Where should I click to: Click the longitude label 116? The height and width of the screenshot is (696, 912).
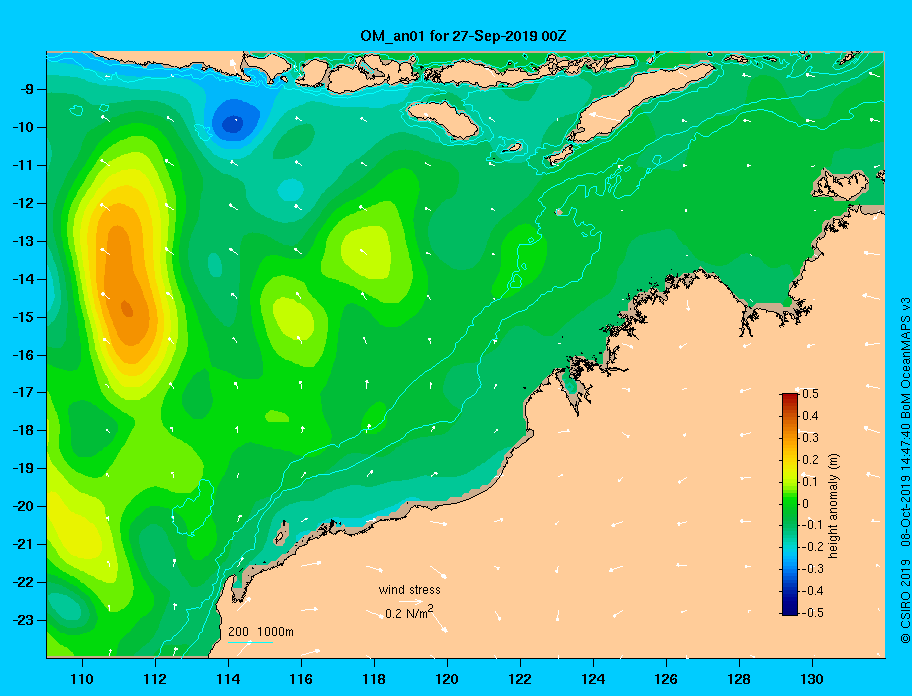[301, 679]
